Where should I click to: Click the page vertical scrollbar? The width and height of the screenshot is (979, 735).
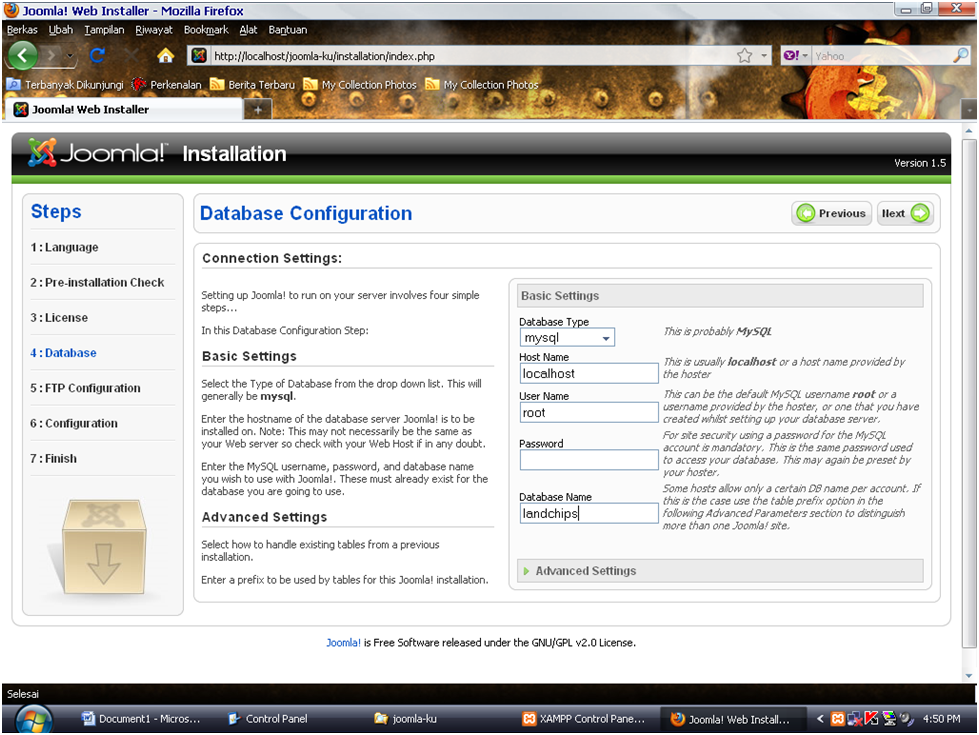(x=968, y=393)
